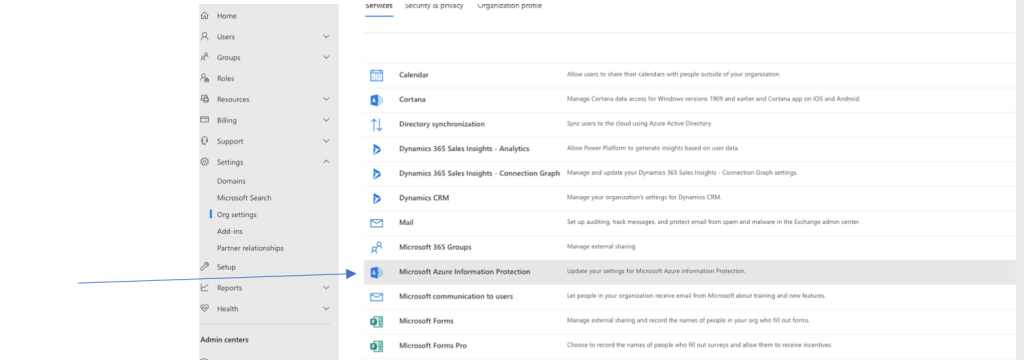1024x360 pixels.
Task: Open Microsoft Azure Information Protection
Action: [464, 272]
